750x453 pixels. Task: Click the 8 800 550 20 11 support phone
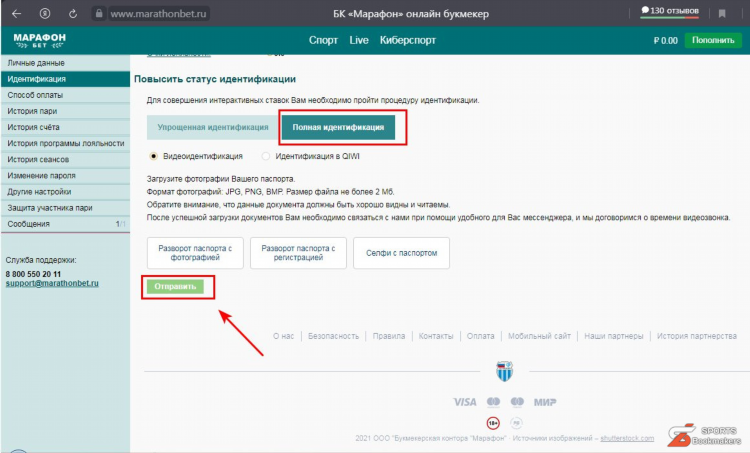(x=33, y=274)
